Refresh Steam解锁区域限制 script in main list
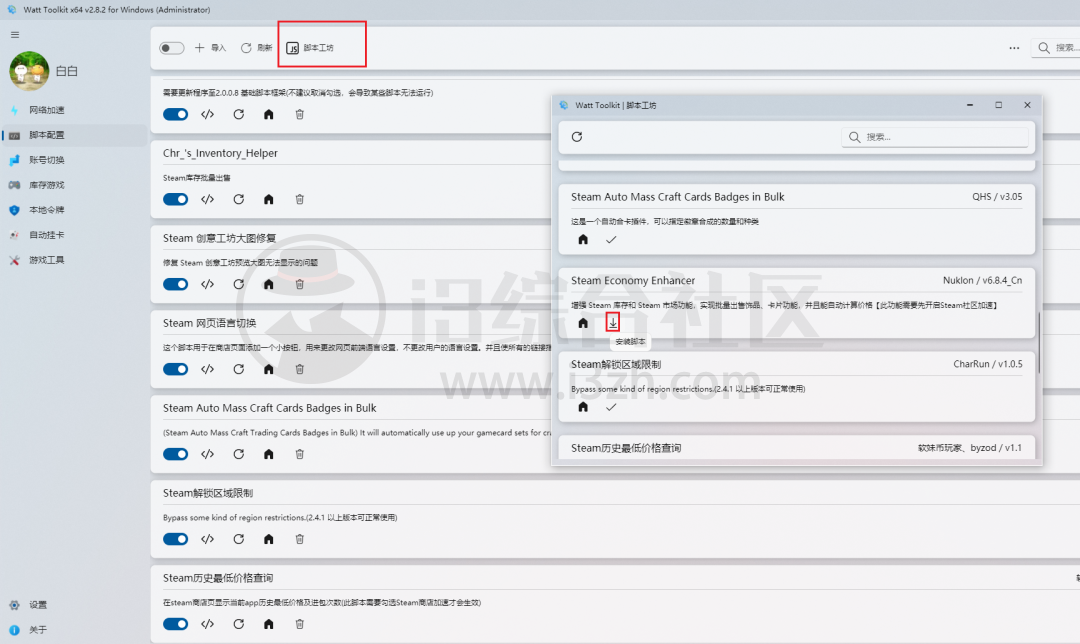Viewport: 1080px width, 644px height. [238, 539]
